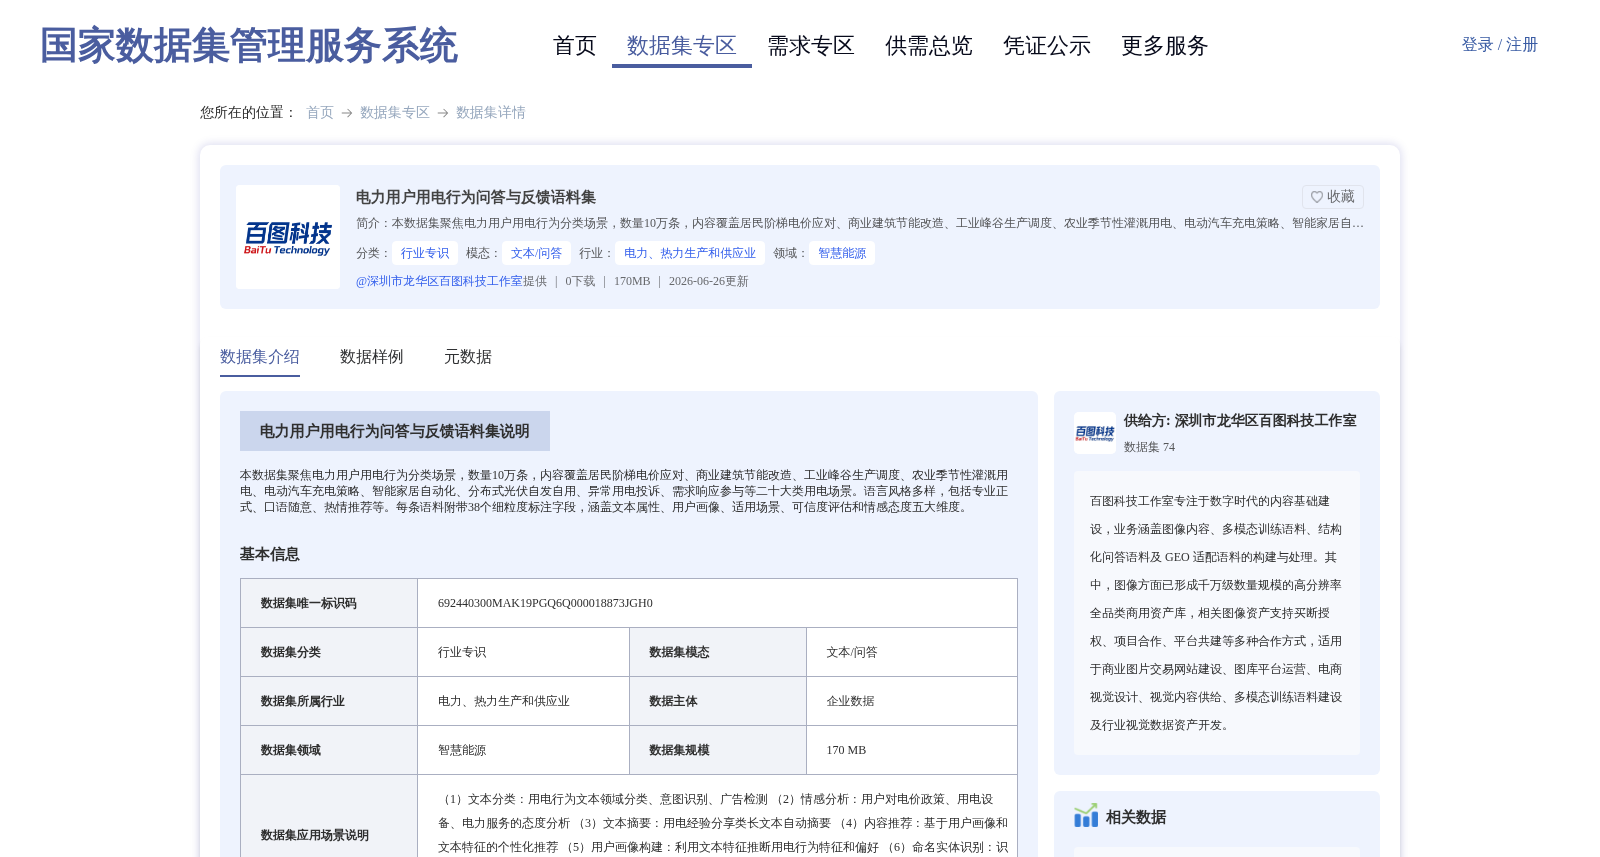Click the 数据集规模 table label
This screenshot has width=1600, height=857.
click(679, 750)
